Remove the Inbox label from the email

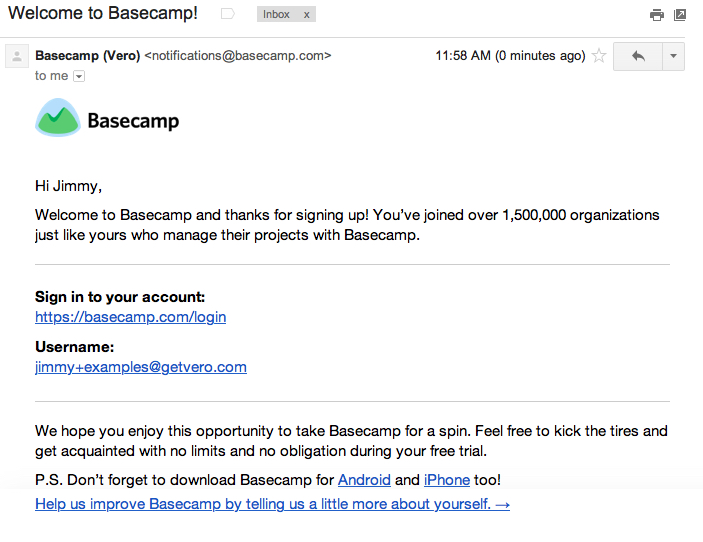click(306, 15)
